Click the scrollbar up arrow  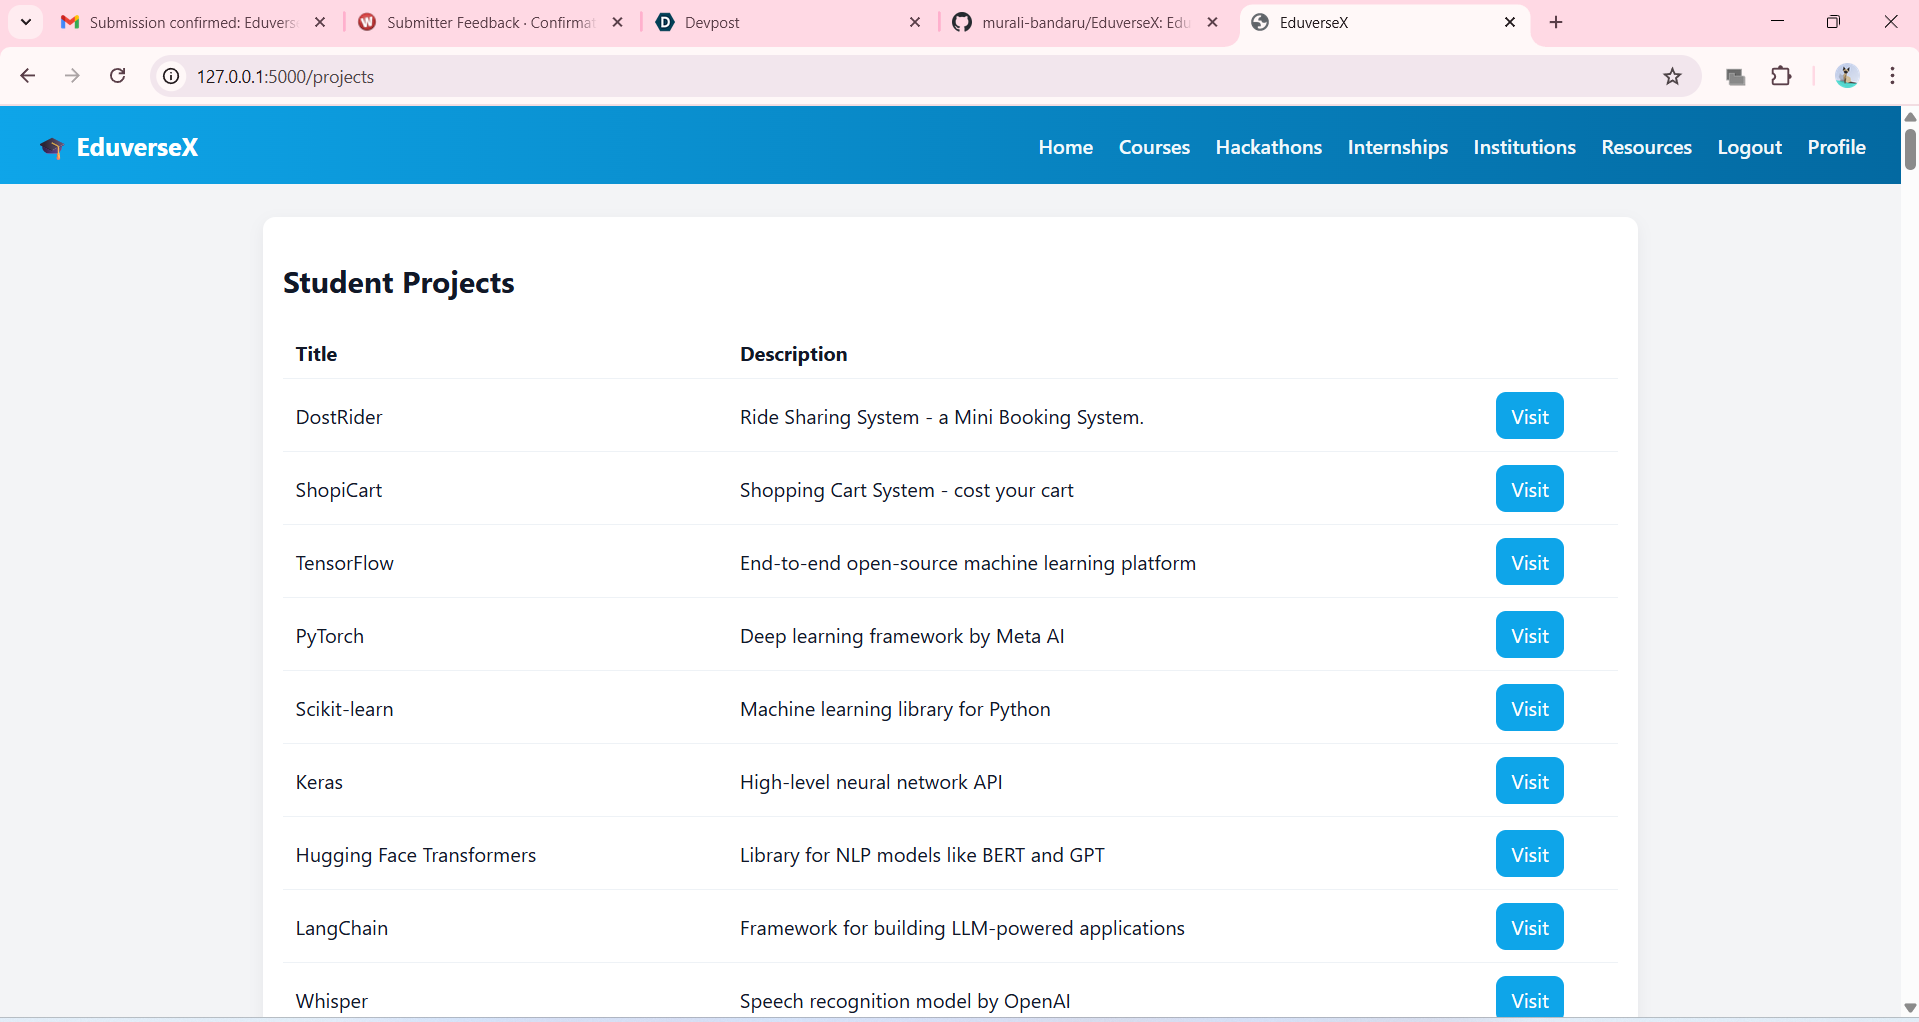[1910, 116]
